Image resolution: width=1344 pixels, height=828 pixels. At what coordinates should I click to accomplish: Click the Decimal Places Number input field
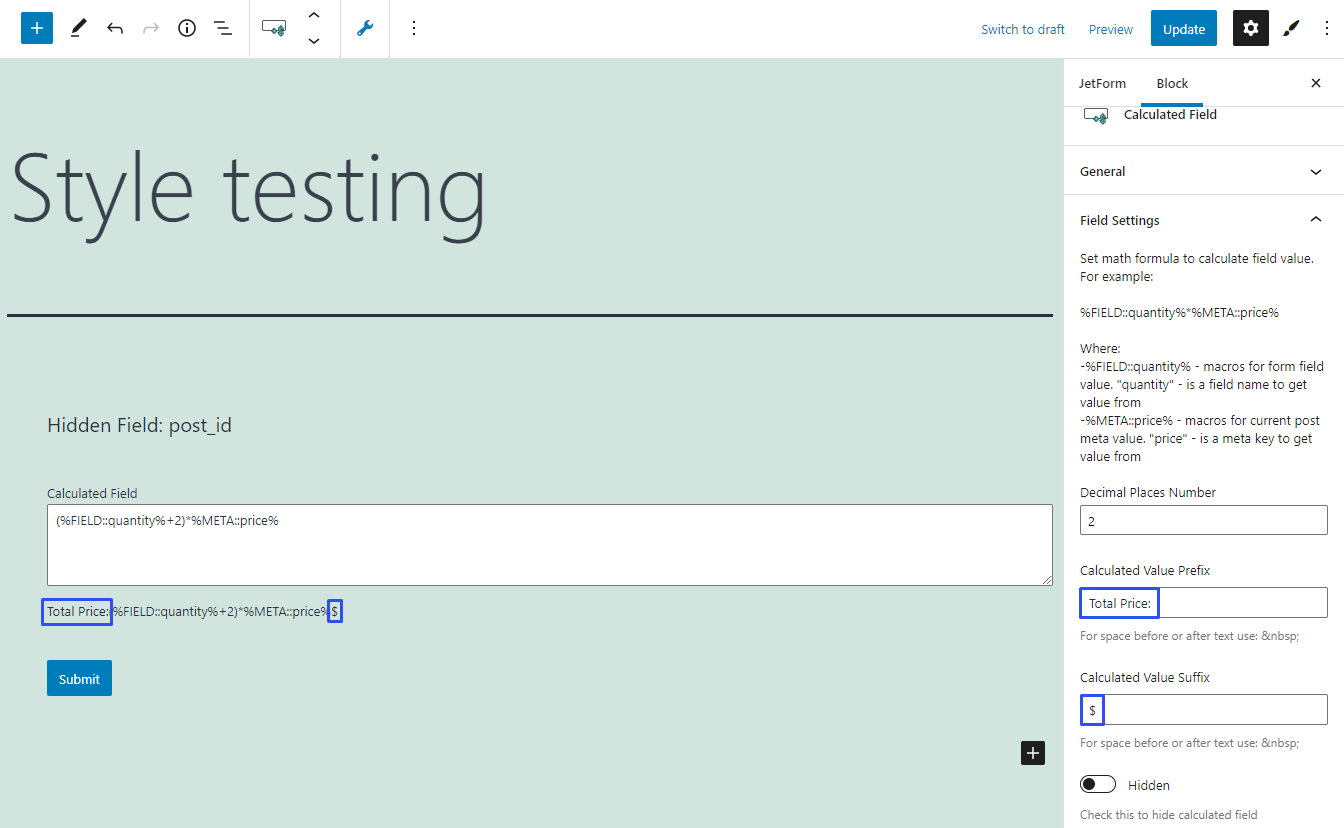1203,520
